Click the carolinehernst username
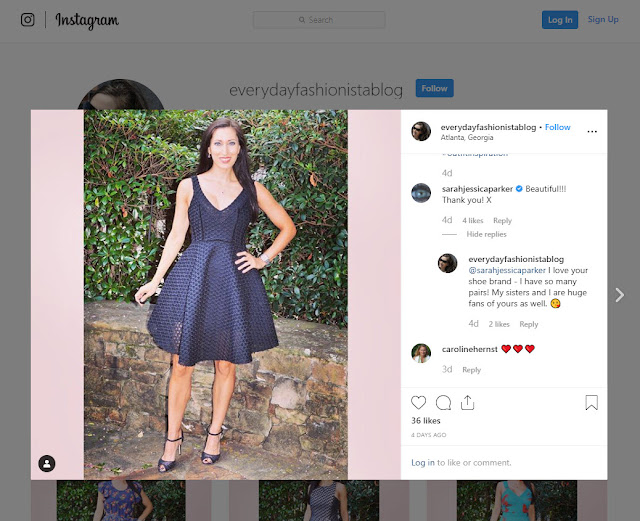640x521 pixels. (469, 349)
